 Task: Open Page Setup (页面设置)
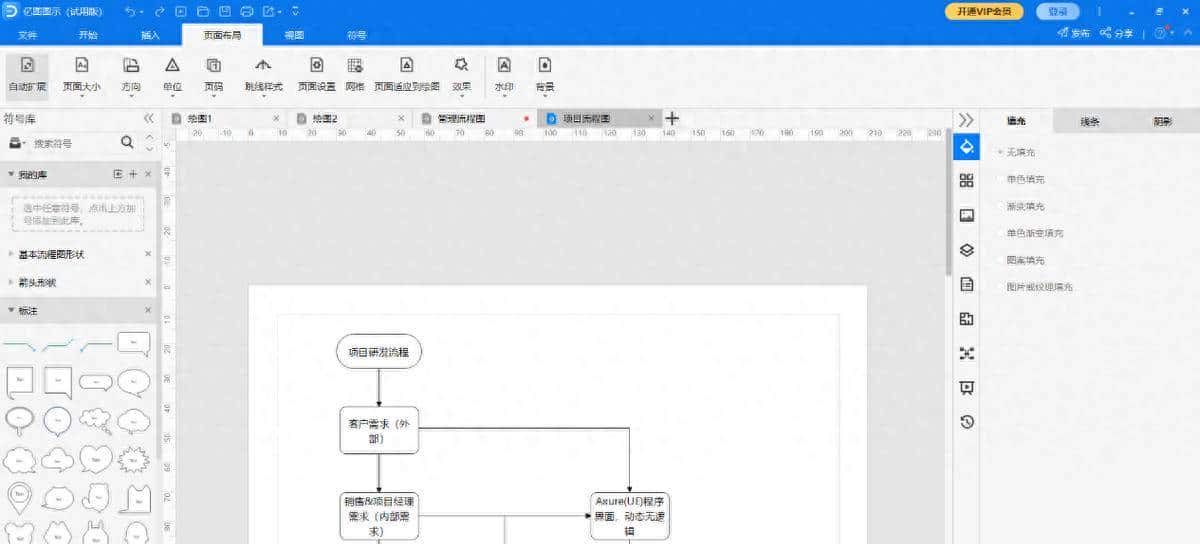click(316, 74)
